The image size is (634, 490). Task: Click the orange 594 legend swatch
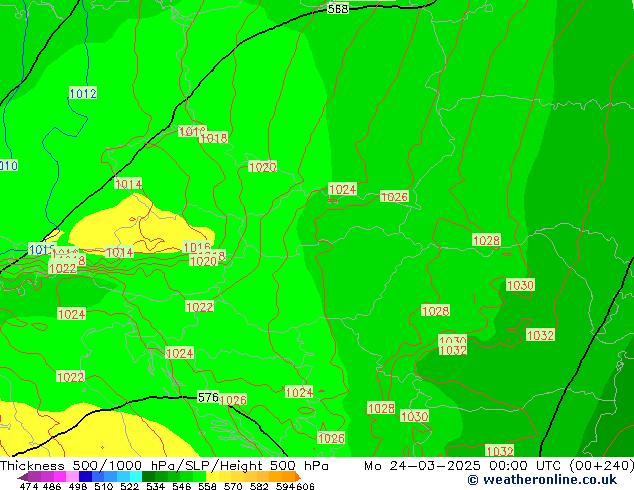click(x=288, y=476)
